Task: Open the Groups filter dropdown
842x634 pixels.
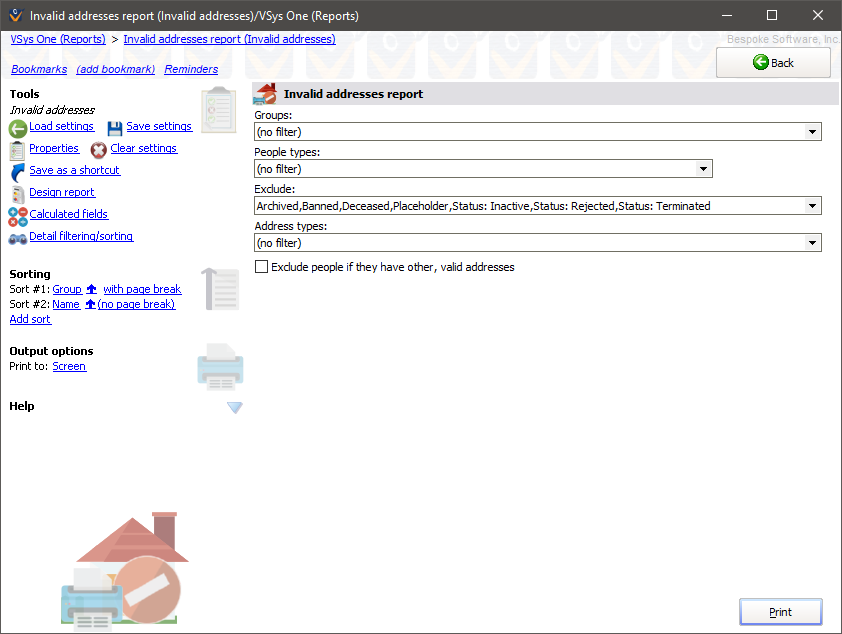Action: [813, 131]
